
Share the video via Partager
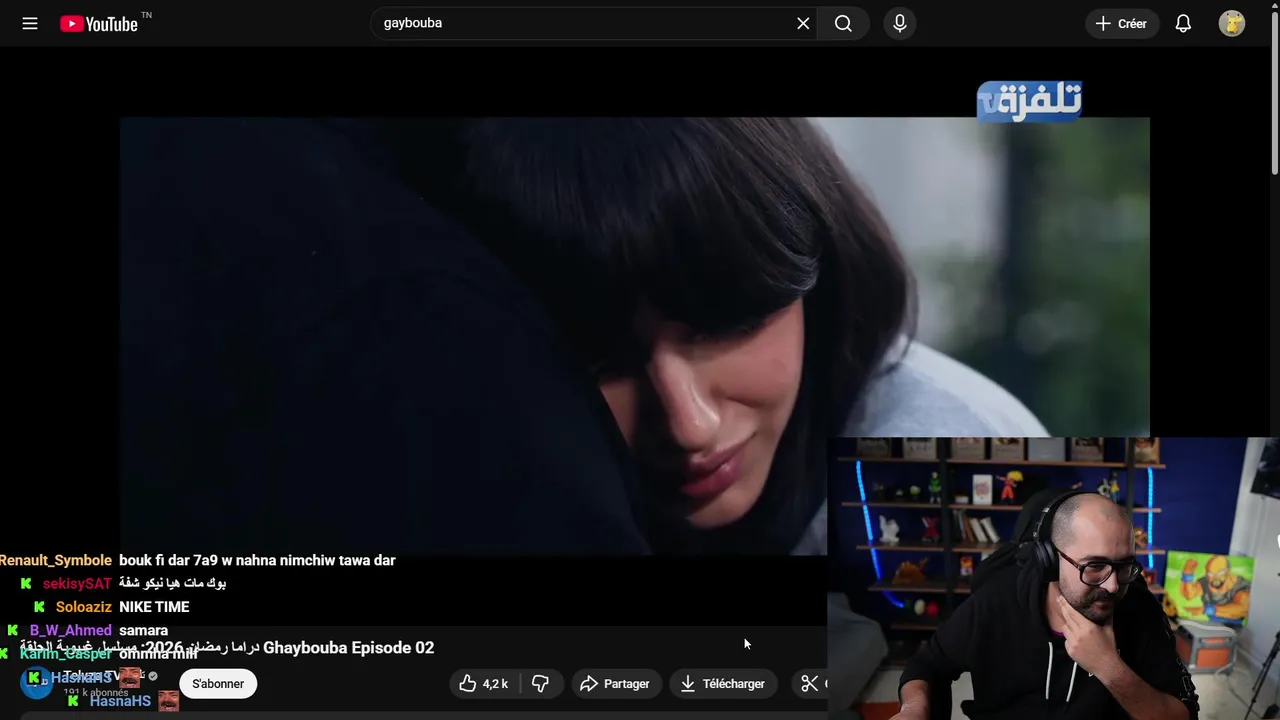point(616,684)
